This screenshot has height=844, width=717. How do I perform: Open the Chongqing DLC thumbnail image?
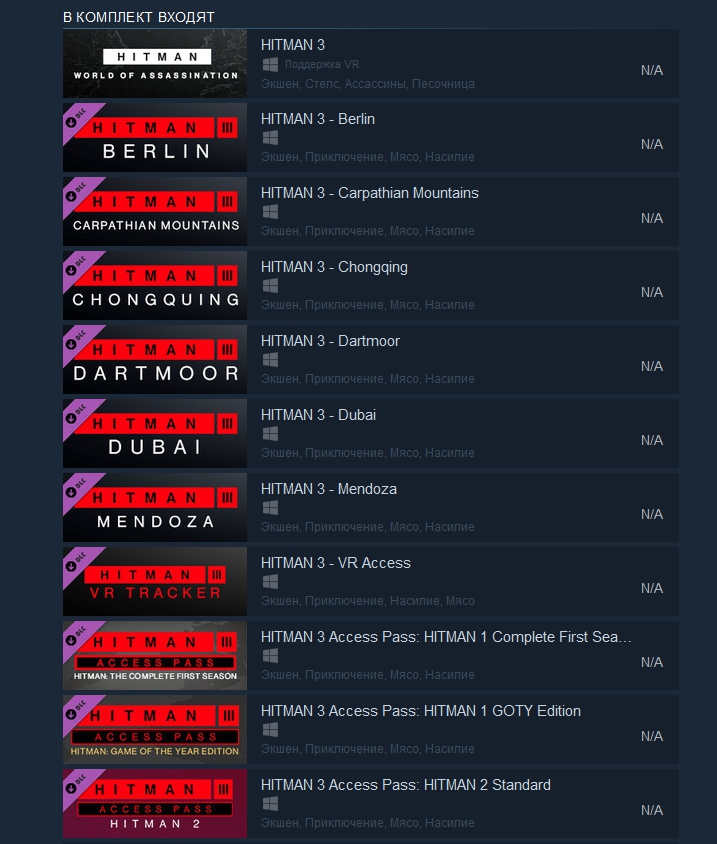pyautogui.click(x=155, y=285)
